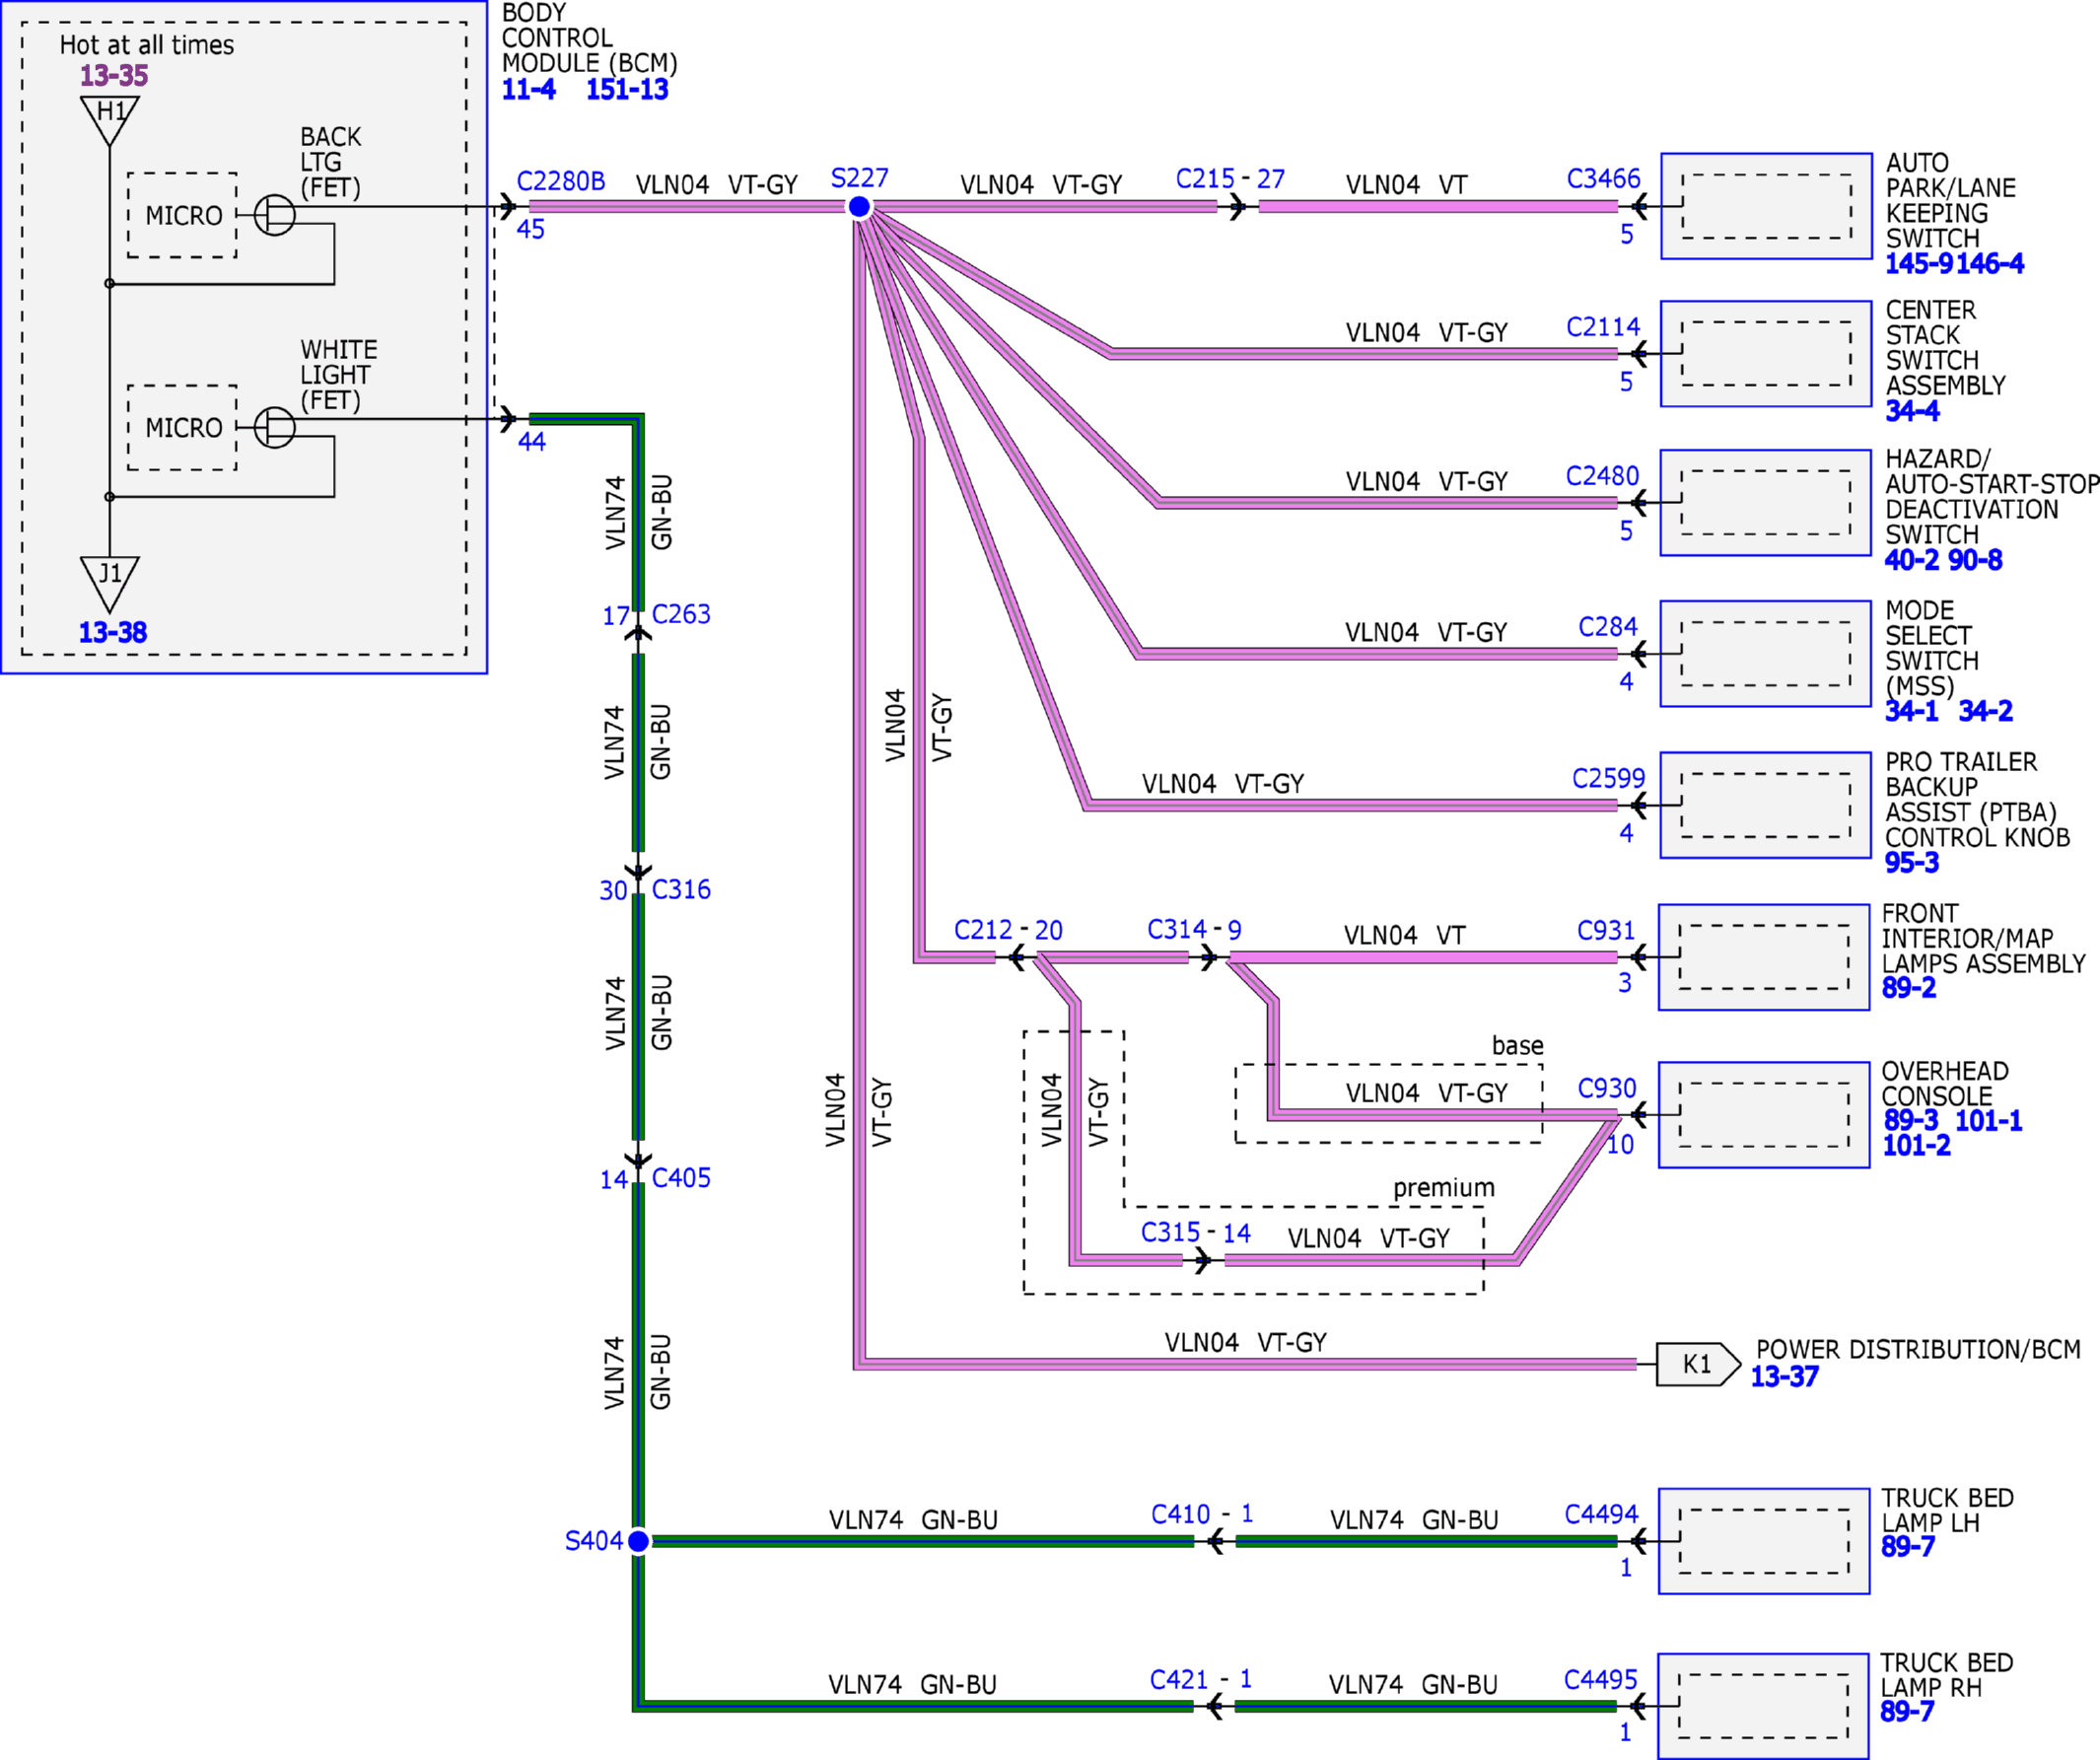Open Center Stack Switch link 34-4

pos(1912,411)
